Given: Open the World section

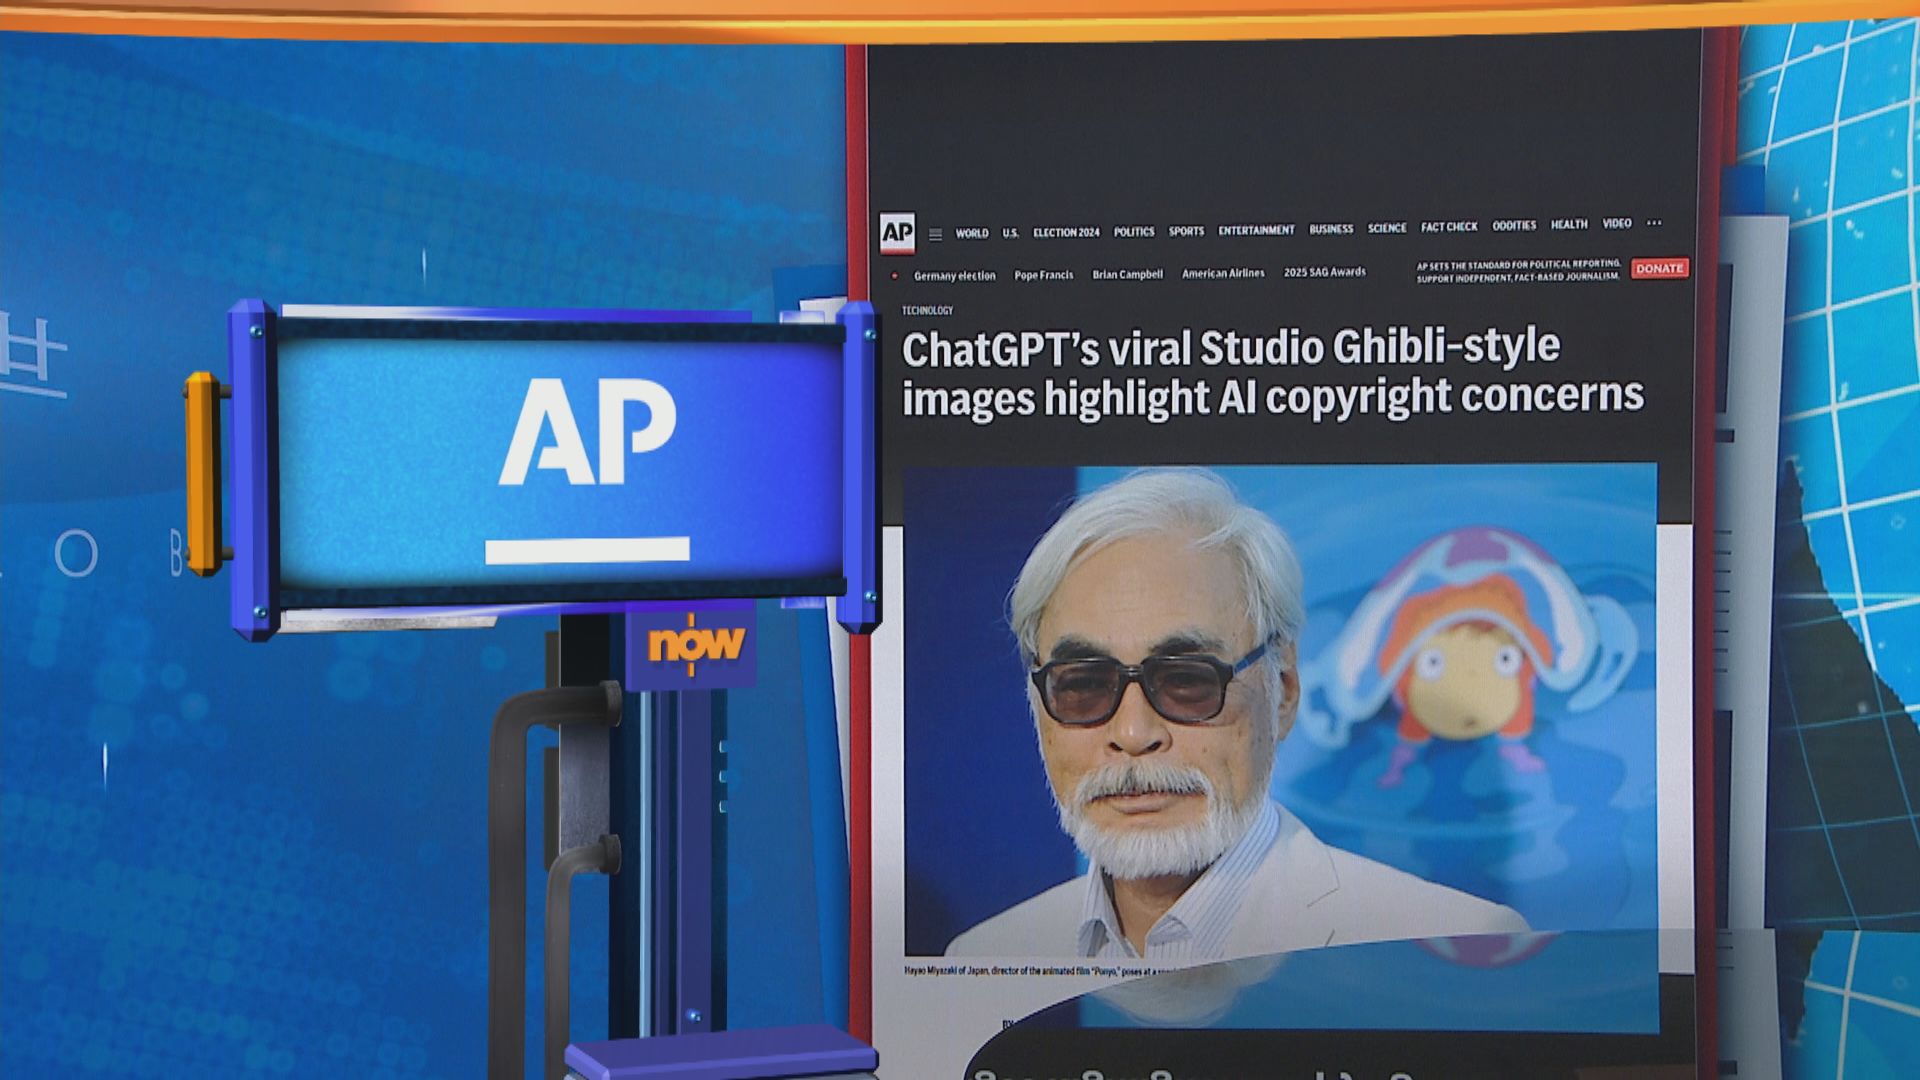Looking at the screenshot, I should (971, 233).
